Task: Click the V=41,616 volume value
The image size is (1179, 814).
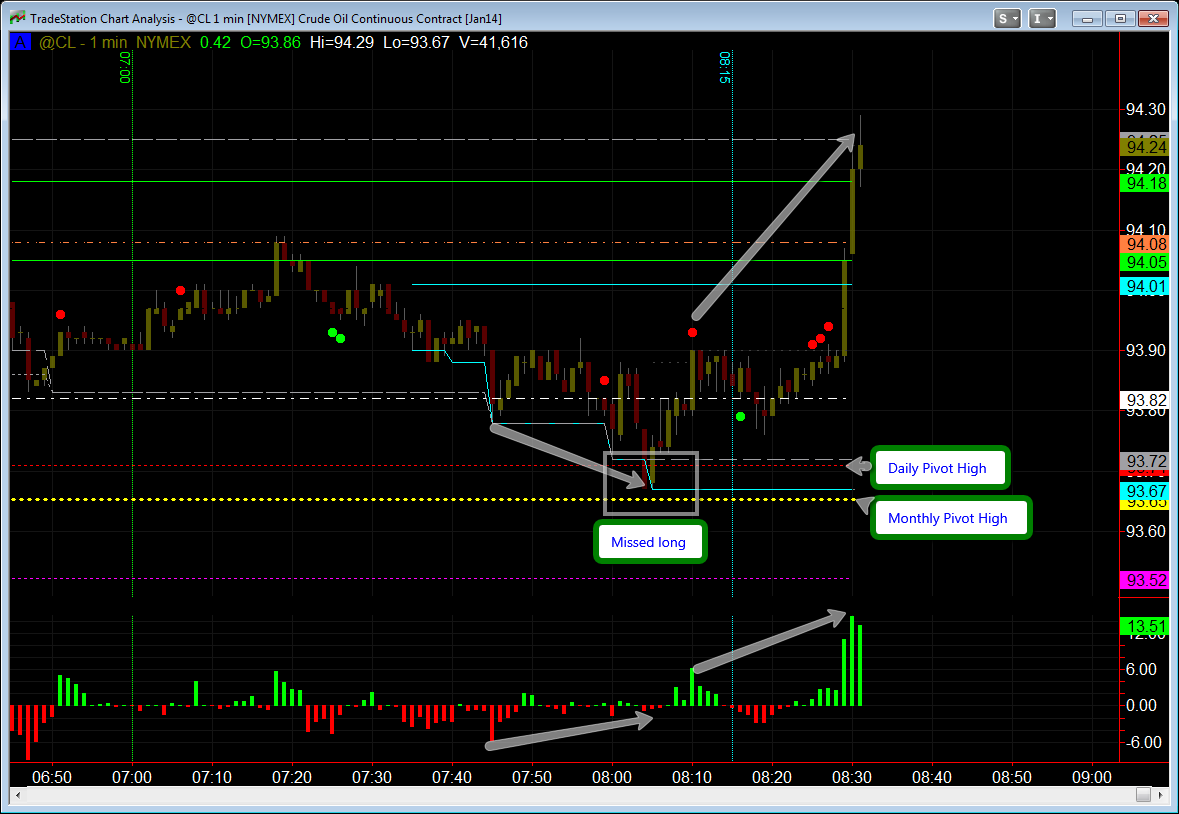Action: pos(493,43)
